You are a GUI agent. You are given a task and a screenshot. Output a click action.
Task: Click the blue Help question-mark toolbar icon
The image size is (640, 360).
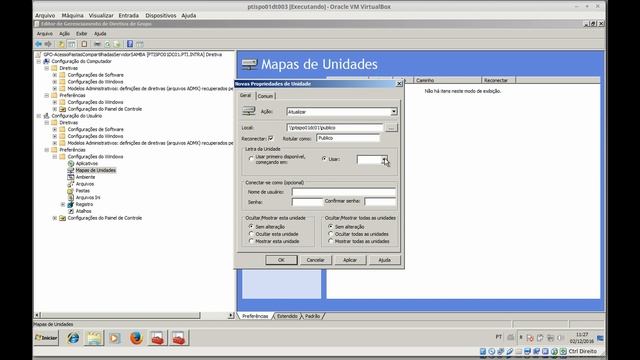point(130,44)
